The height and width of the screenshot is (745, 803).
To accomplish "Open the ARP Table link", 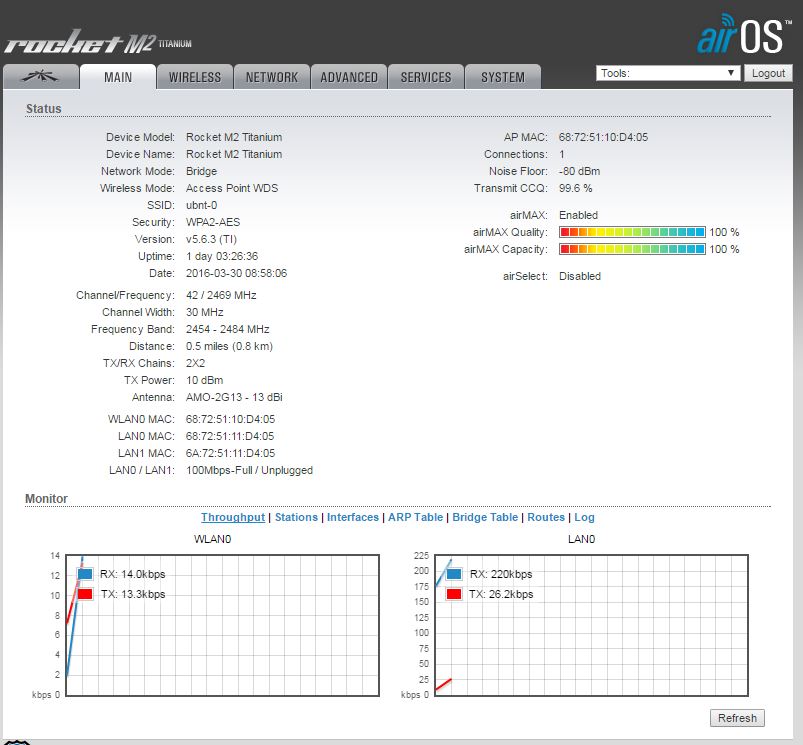I will coord(415,517).
